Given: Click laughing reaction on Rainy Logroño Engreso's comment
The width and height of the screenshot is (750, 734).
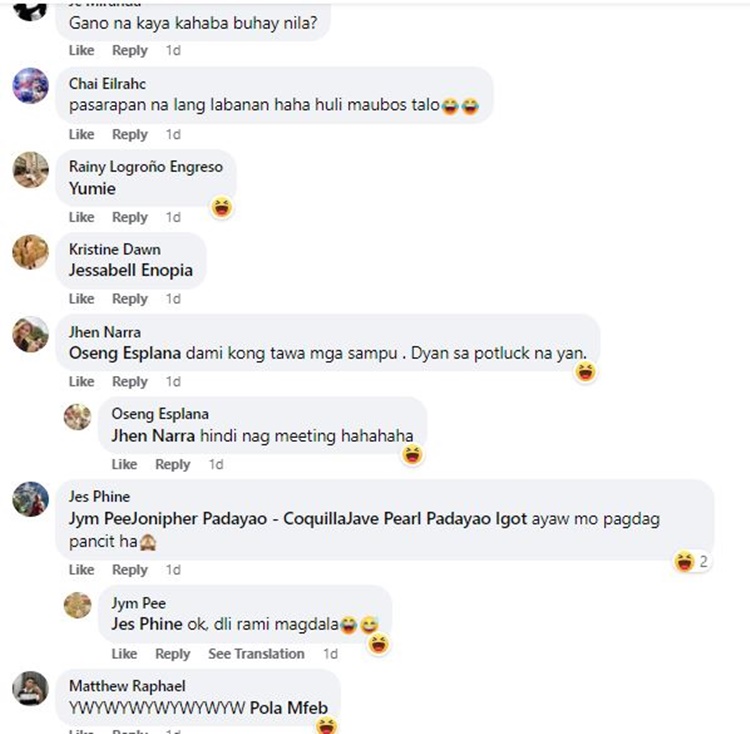Looking at the screenshot, I should pyautogui.click(x=222, y=207).
